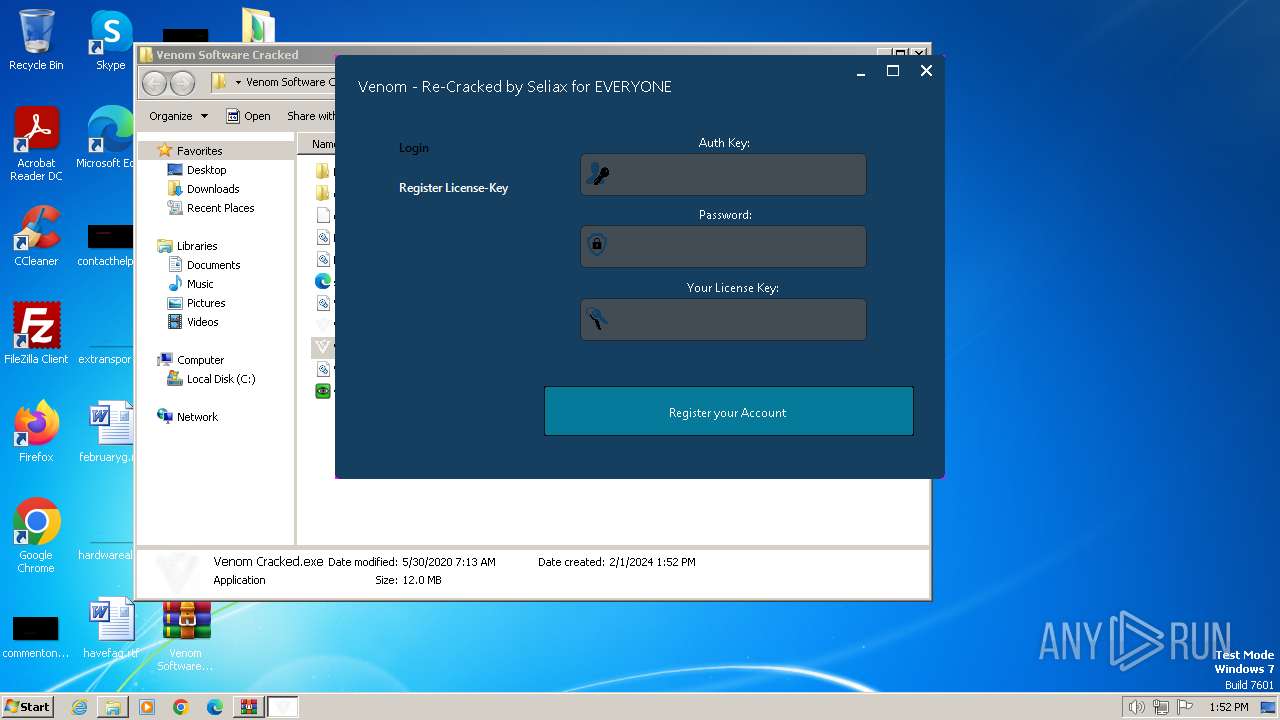This screenshot has width=1280, height=720.
Task: Click the Password input field
Action: [x=723, y=246]
